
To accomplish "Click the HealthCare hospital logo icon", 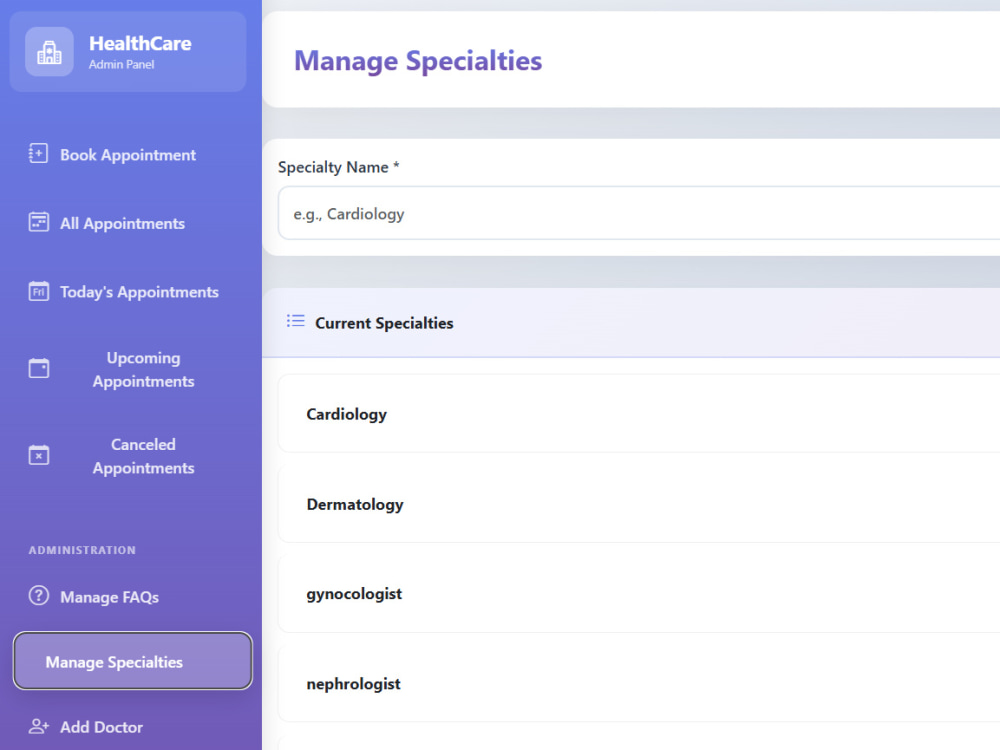I will [49, 52].
